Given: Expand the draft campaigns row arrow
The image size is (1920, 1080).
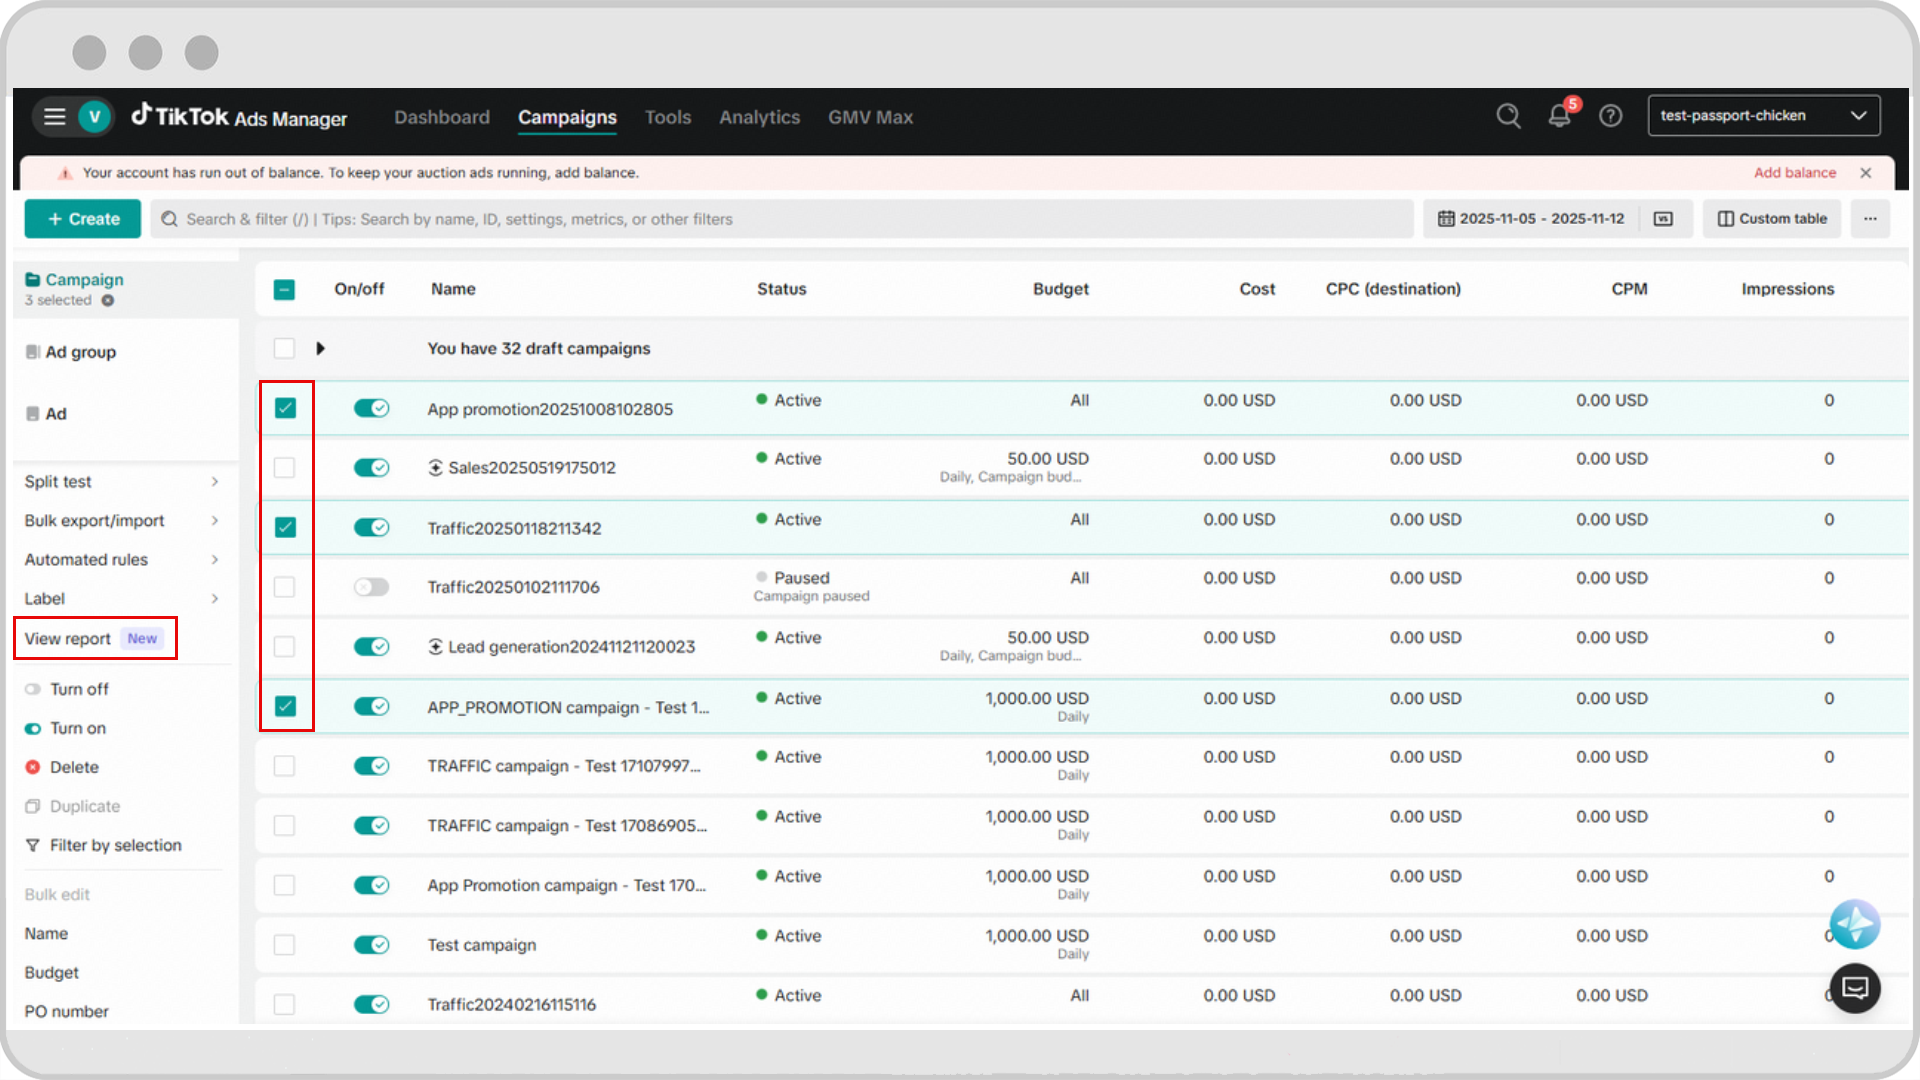Looking at the screenshot, I should click(x=321, y=349).
